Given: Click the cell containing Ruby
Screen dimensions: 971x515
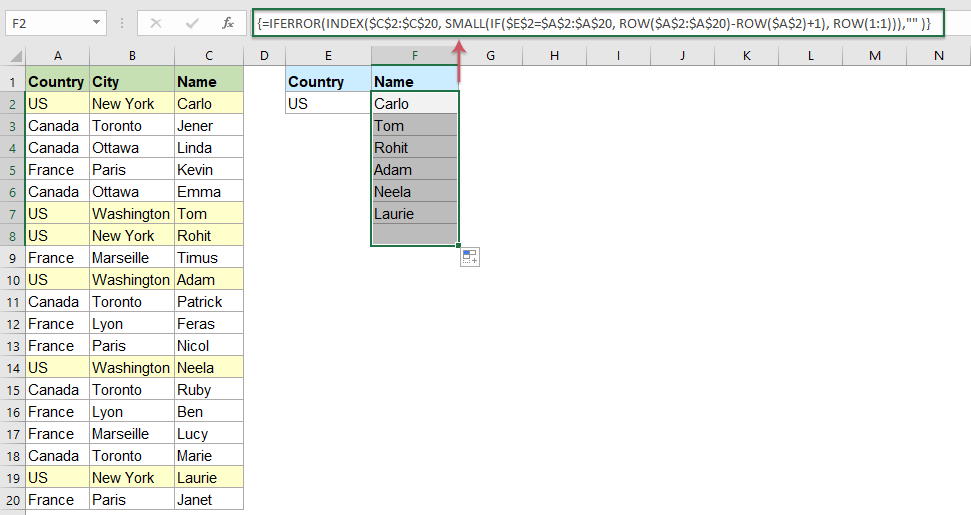Looking at the screenshot, I should [x=209, y=390].
